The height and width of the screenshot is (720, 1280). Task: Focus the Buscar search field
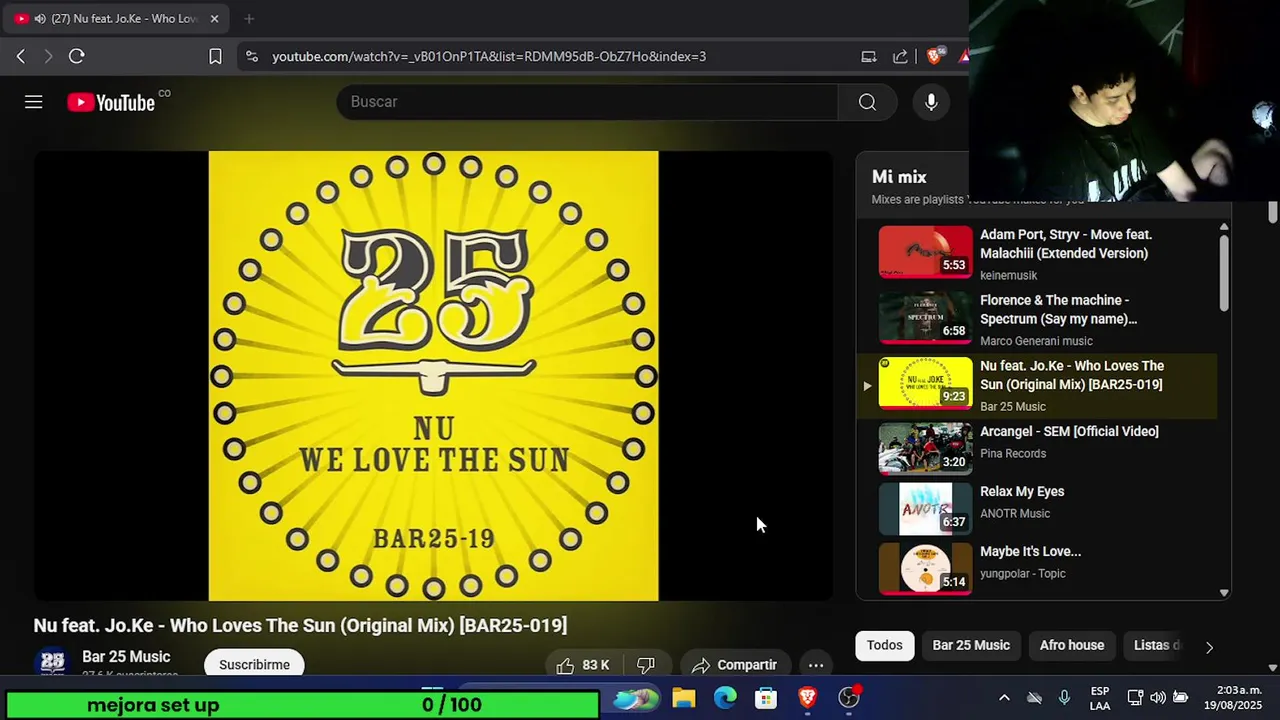(x=588, y=102)
